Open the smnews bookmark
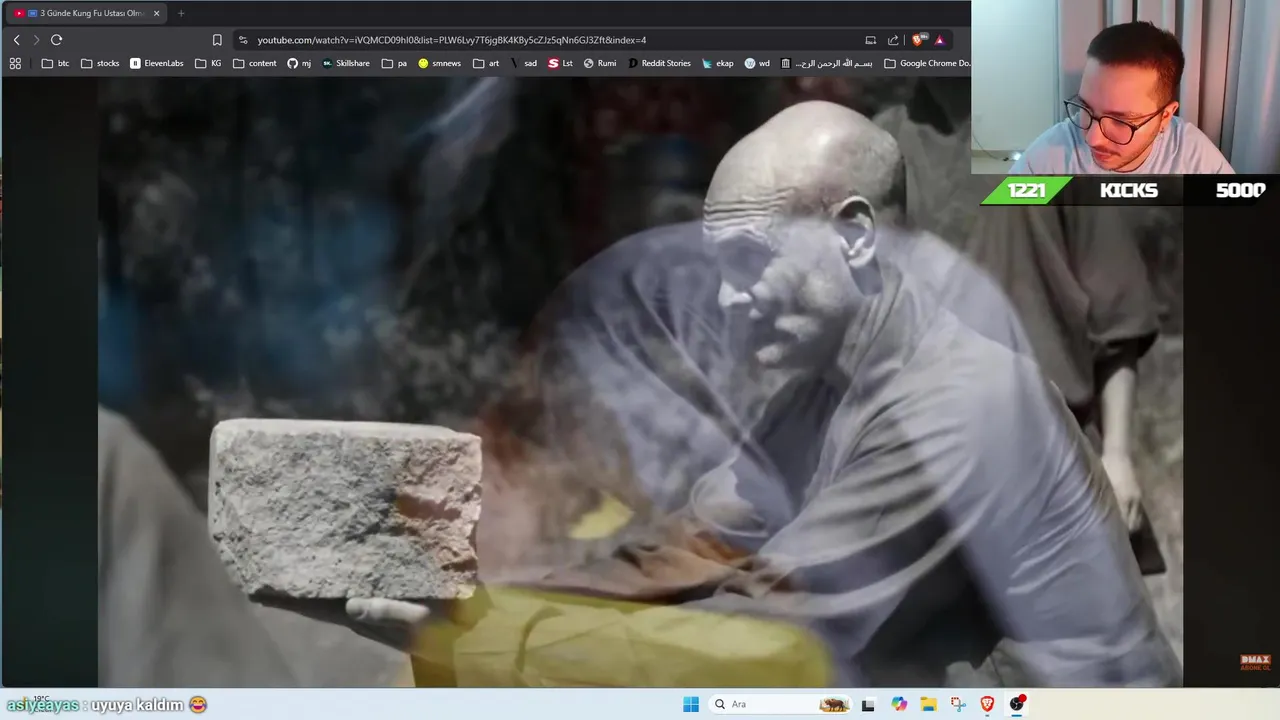Screen dimensions: 1280x720 tap(440, 63)
